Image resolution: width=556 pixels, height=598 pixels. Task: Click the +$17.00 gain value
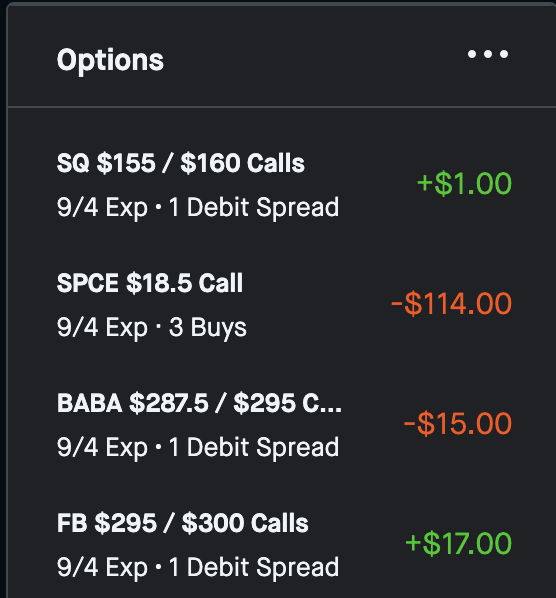coord(458,543)
